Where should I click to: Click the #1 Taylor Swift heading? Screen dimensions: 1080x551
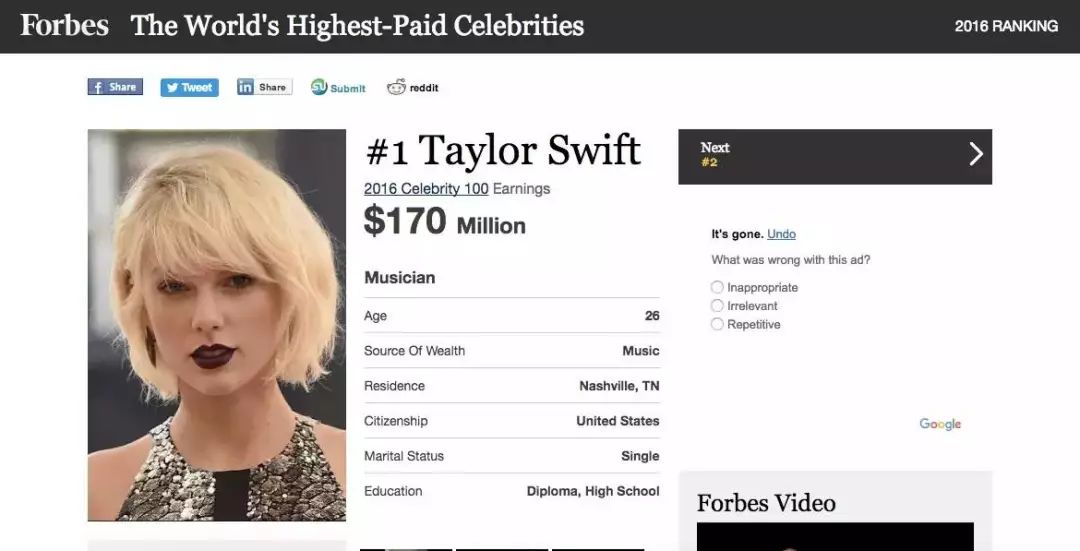[x=503, y=151]
